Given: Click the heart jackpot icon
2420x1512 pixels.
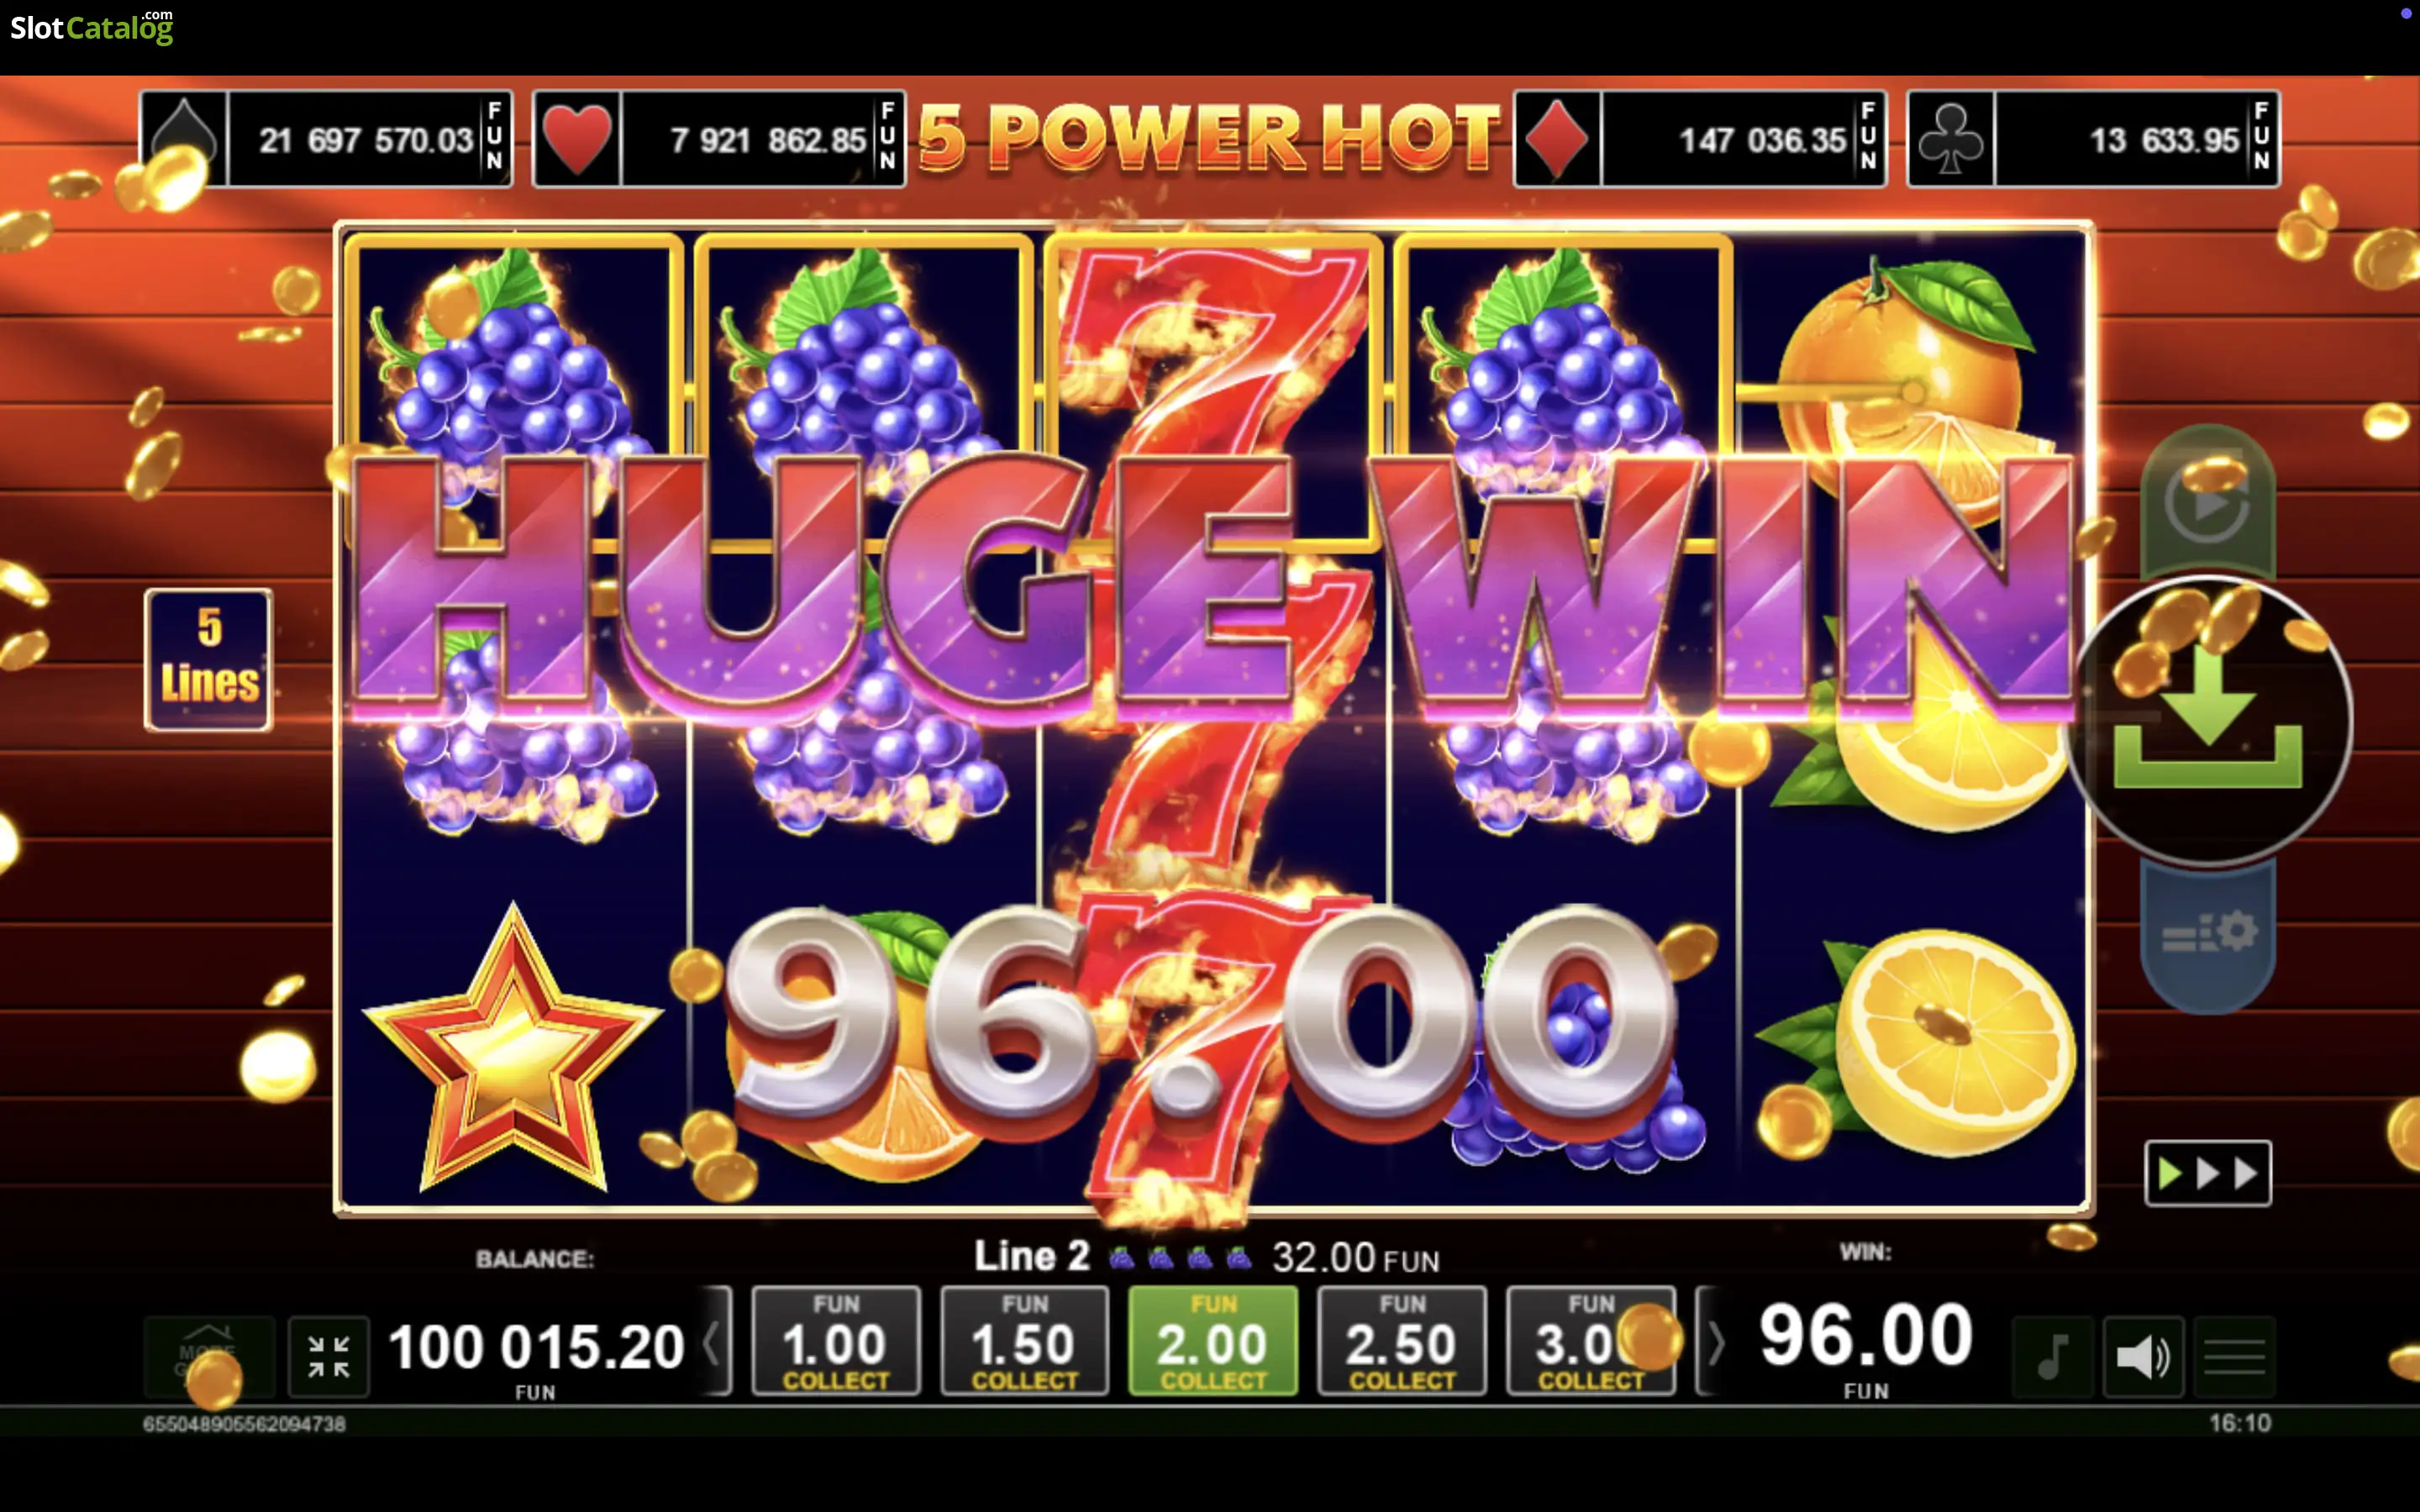Looking at the screenshot, I should click(x=577, y=139).
